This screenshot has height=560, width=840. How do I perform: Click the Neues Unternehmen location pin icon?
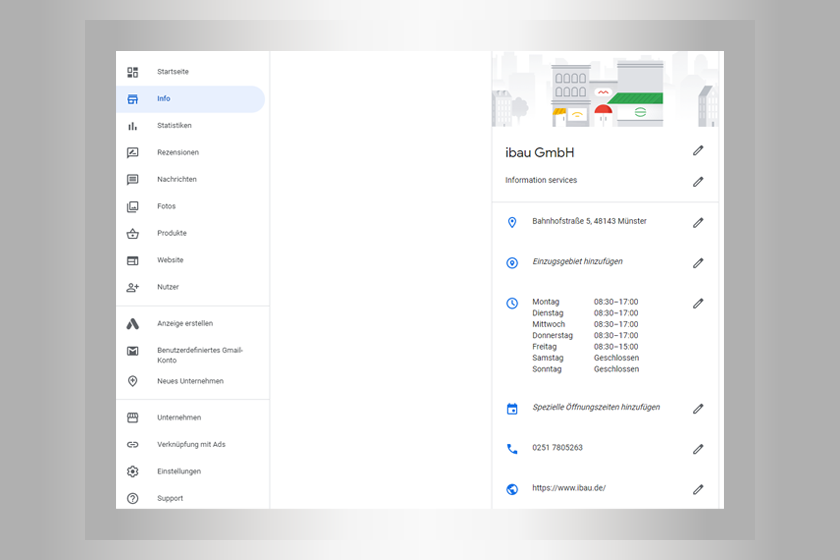coord(132,381)
